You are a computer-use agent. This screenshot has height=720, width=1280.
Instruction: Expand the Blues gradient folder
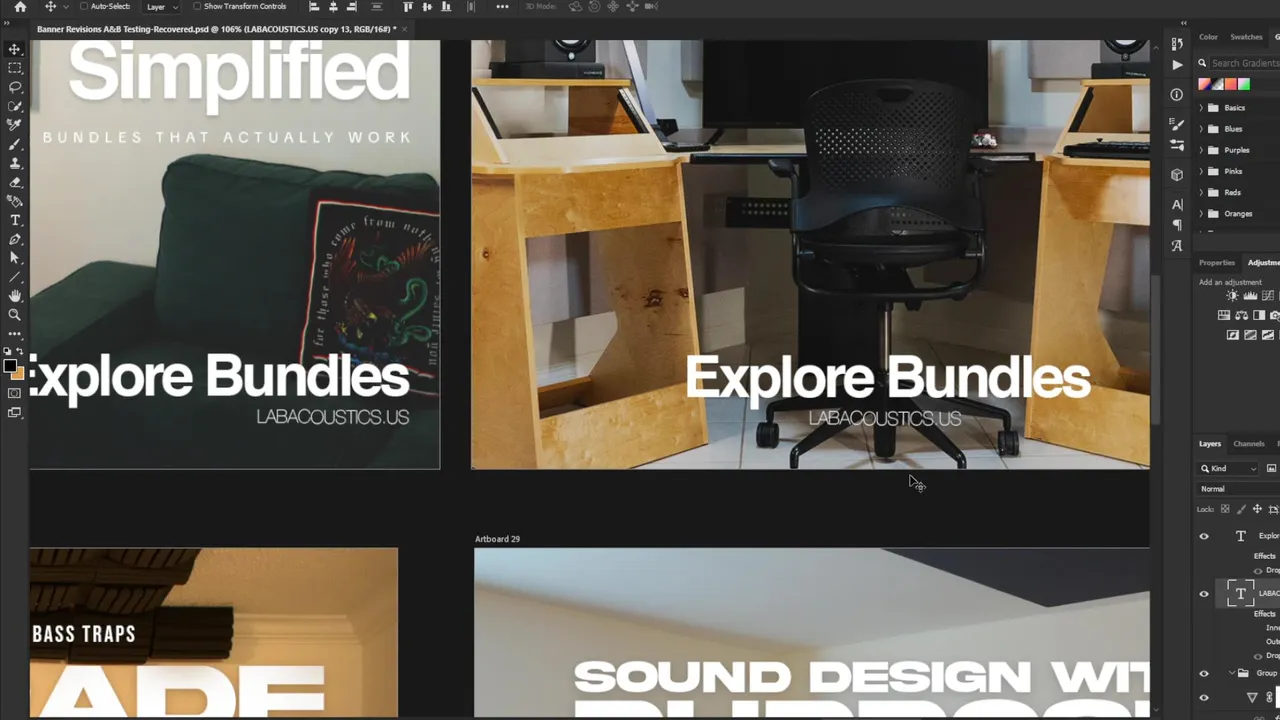point(1201,129)
